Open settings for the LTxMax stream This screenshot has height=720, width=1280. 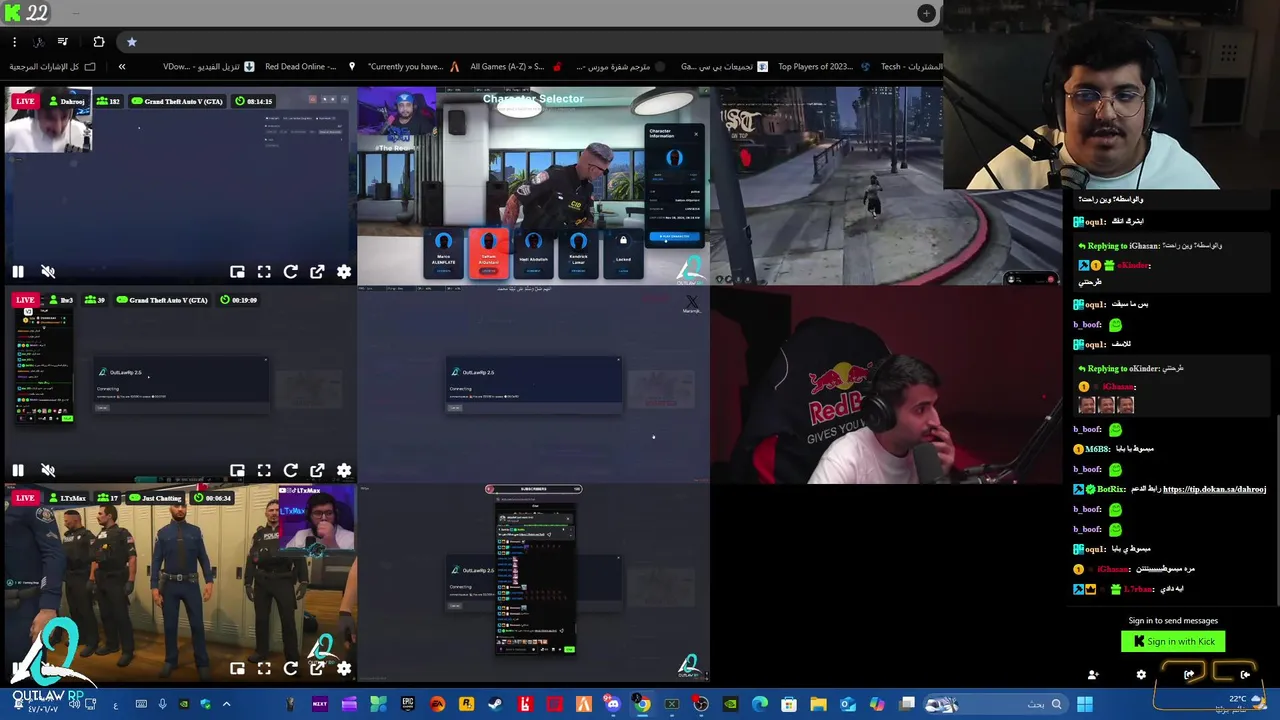344,668
